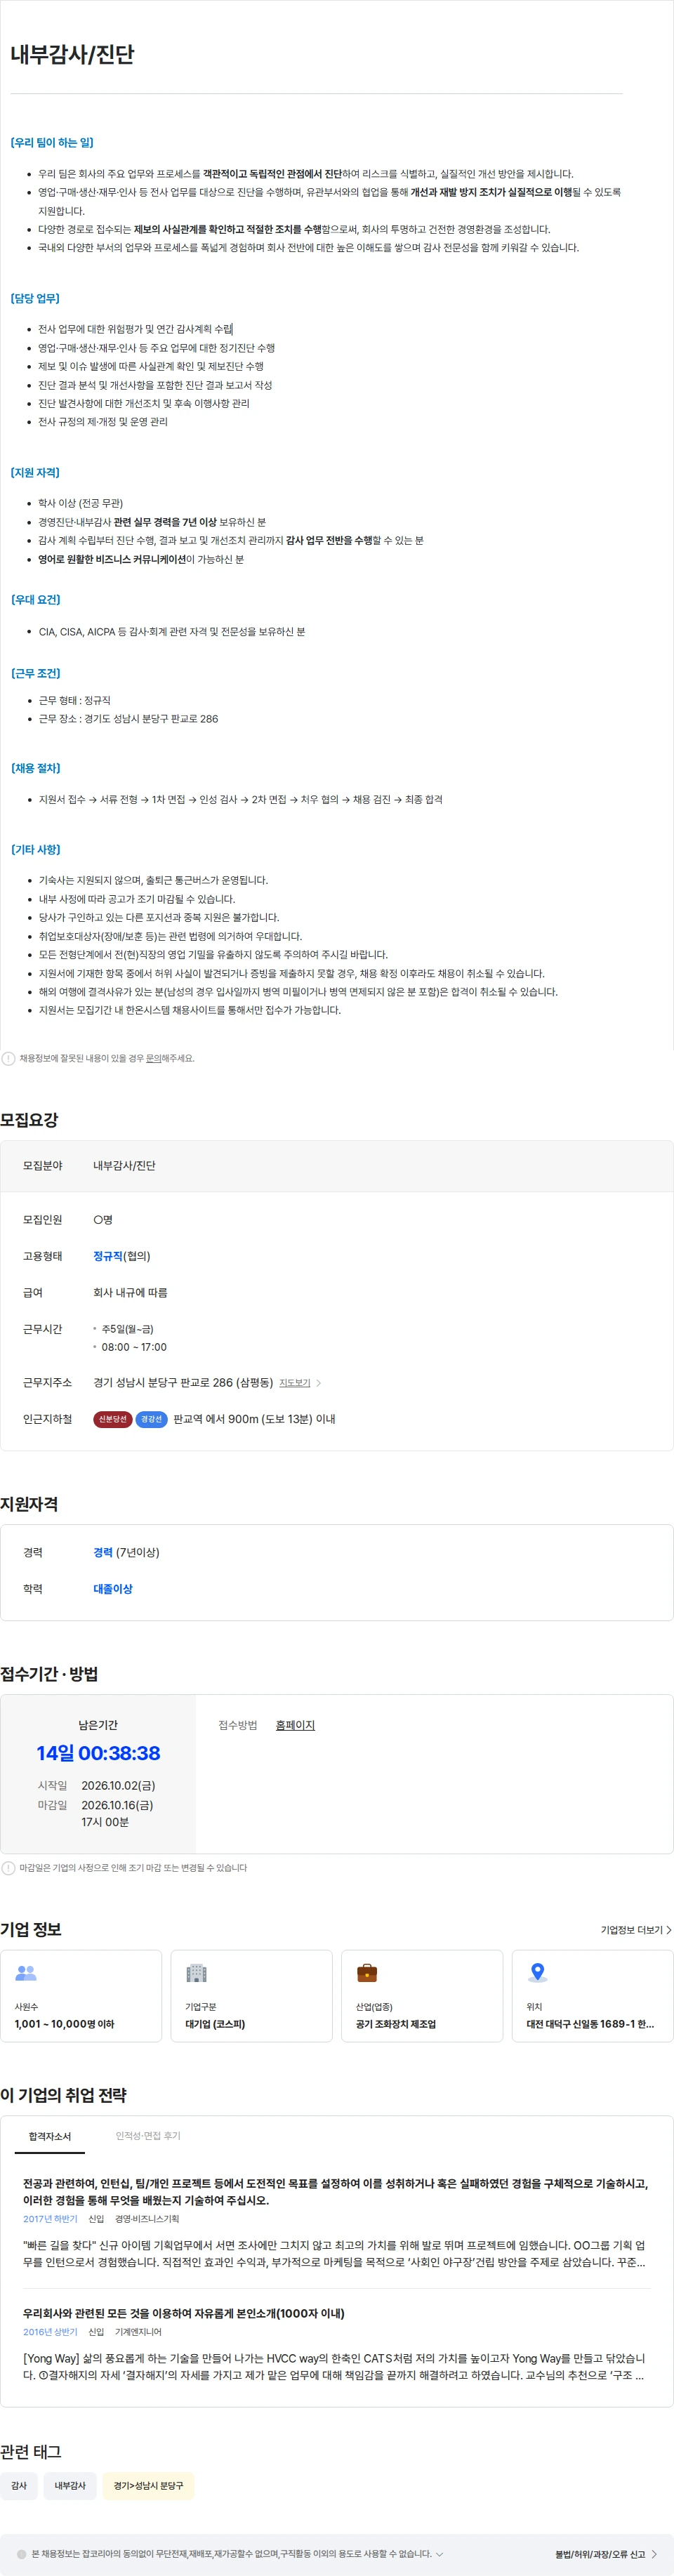Viewport: 674px width, 2576px height.
Task: Click the 내부감사/진단 page heading
Action: click(x=72, y=54)
